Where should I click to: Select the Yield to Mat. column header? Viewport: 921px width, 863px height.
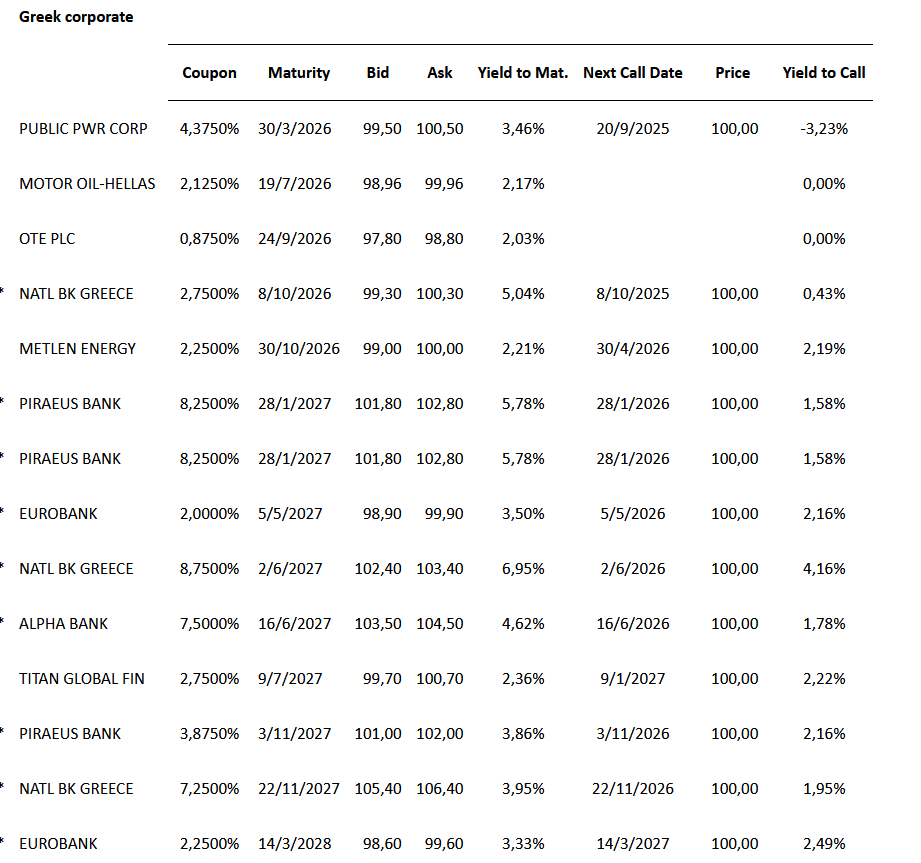click(x=523, y=73)
